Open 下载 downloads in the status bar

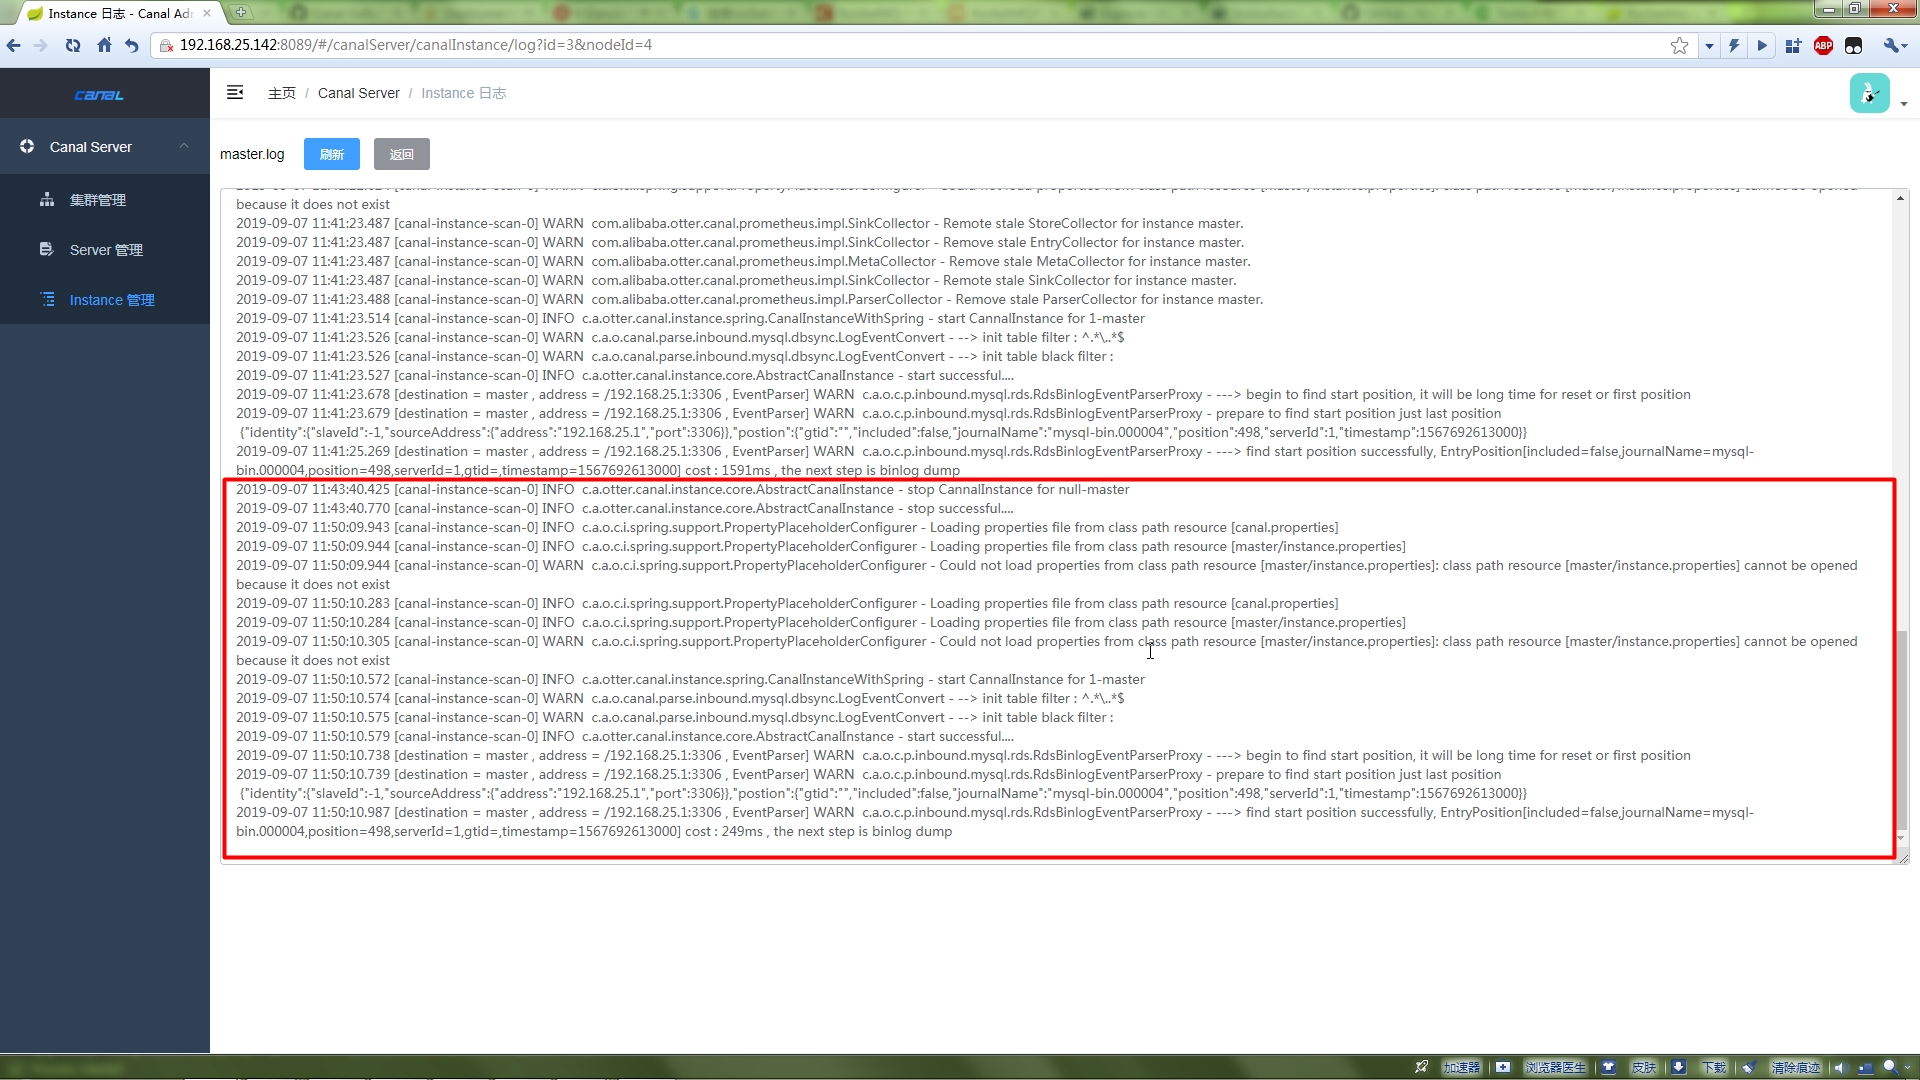(1714, 1067)
